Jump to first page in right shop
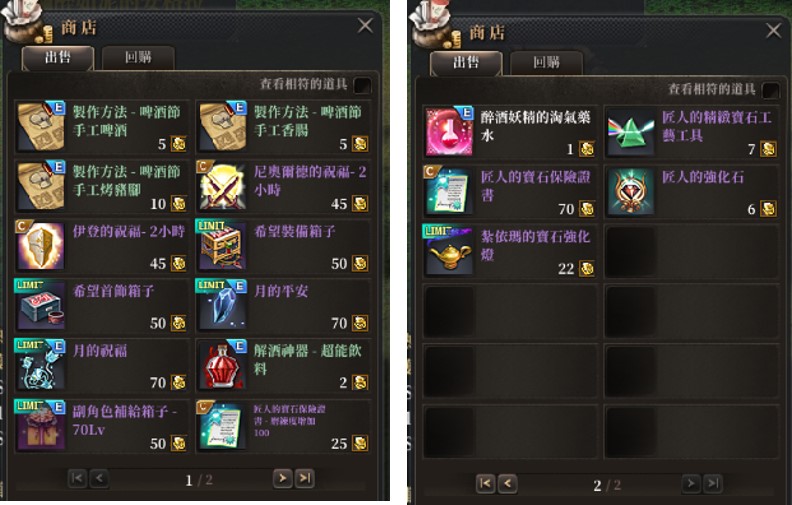Image resolution: width=792 pixels, height=505 pixels. (x=485, y=484)
